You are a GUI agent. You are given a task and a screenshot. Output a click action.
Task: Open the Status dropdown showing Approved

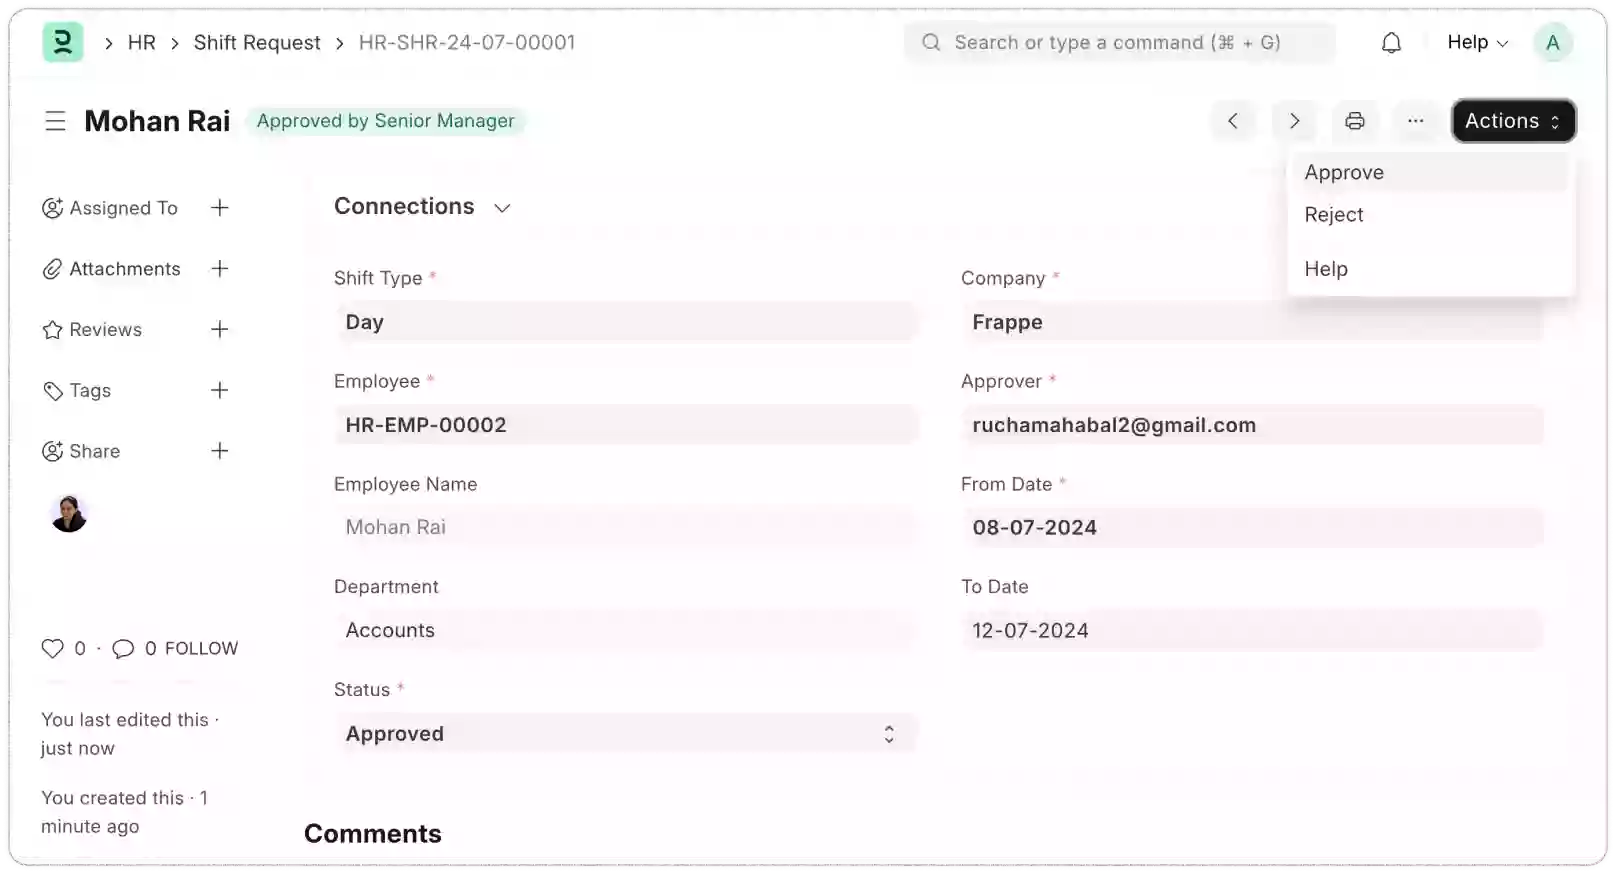click(x=627, y=733)
